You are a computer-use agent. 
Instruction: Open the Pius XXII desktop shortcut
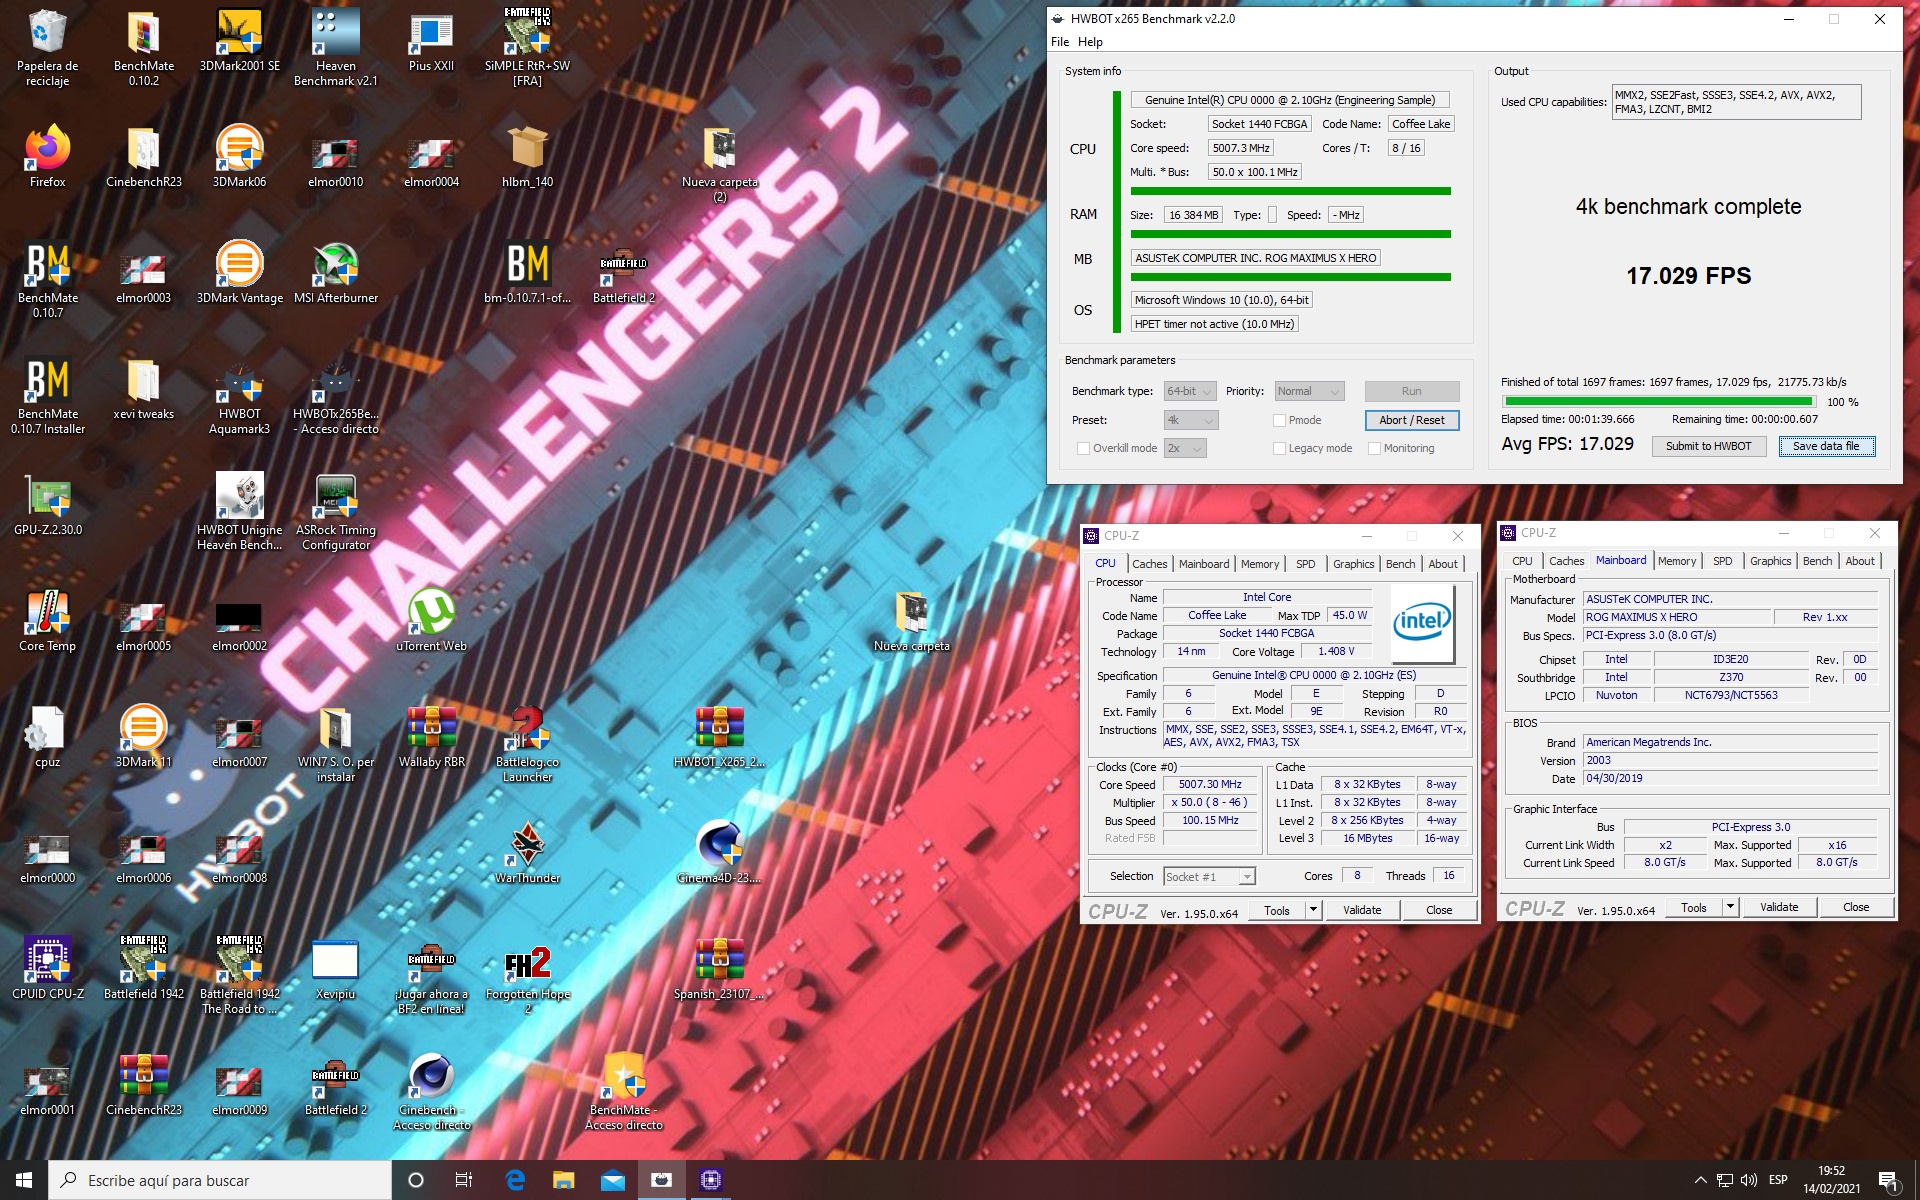[432, 41]
